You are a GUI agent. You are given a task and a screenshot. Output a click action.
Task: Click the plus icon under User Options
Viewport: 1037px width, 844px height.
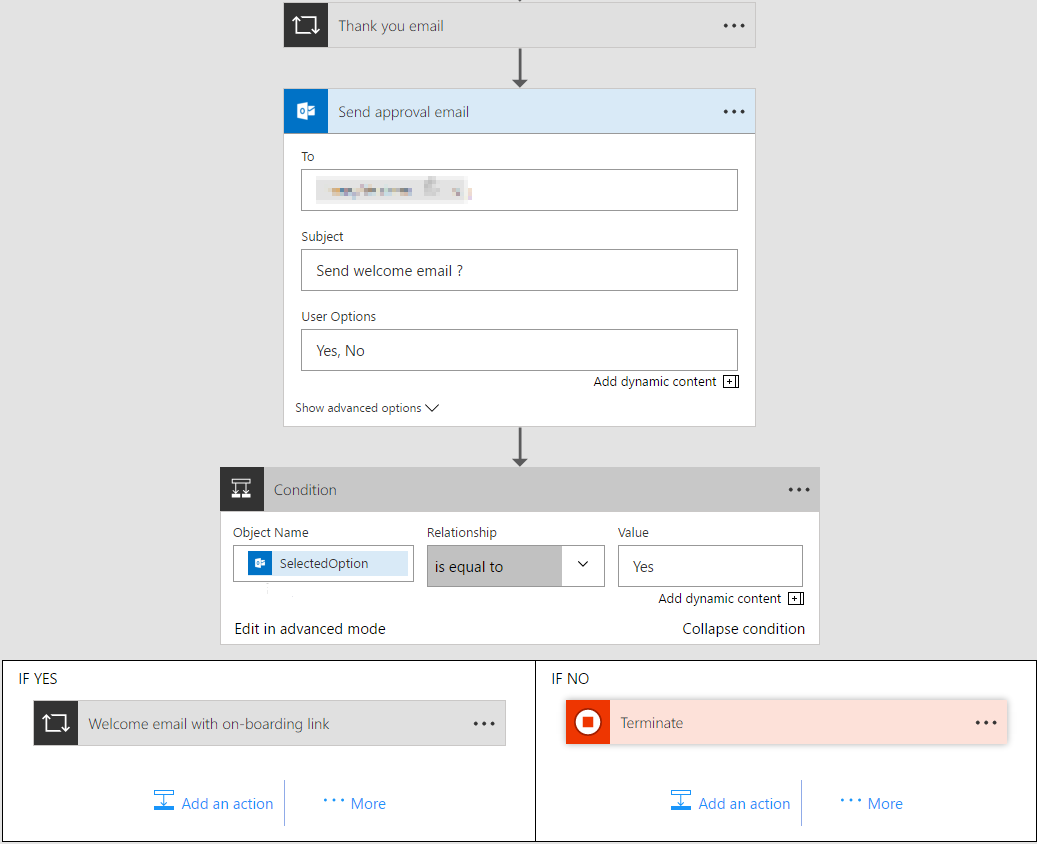coord(731,382)
